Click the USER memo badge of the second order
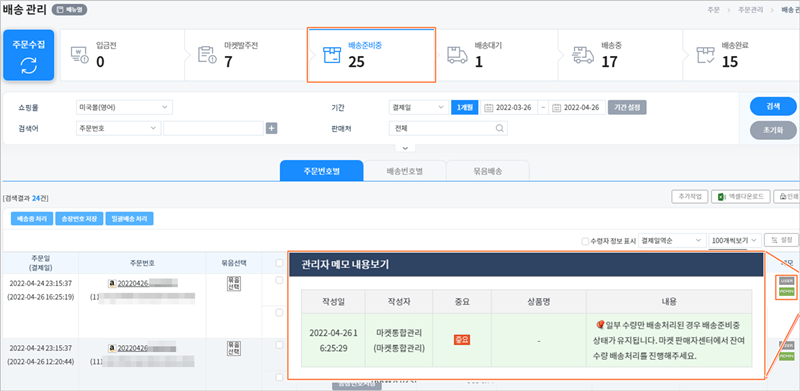 787,346
